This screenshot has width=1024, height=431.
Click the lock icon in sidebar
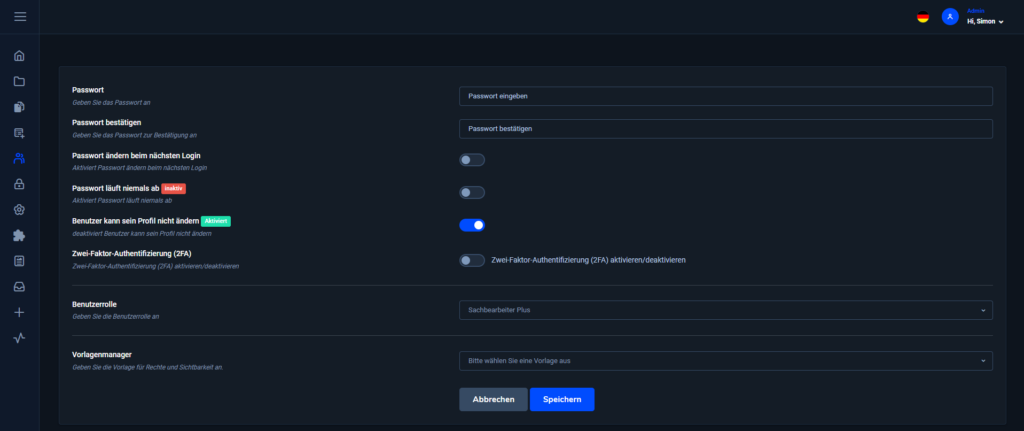[19, 184]
